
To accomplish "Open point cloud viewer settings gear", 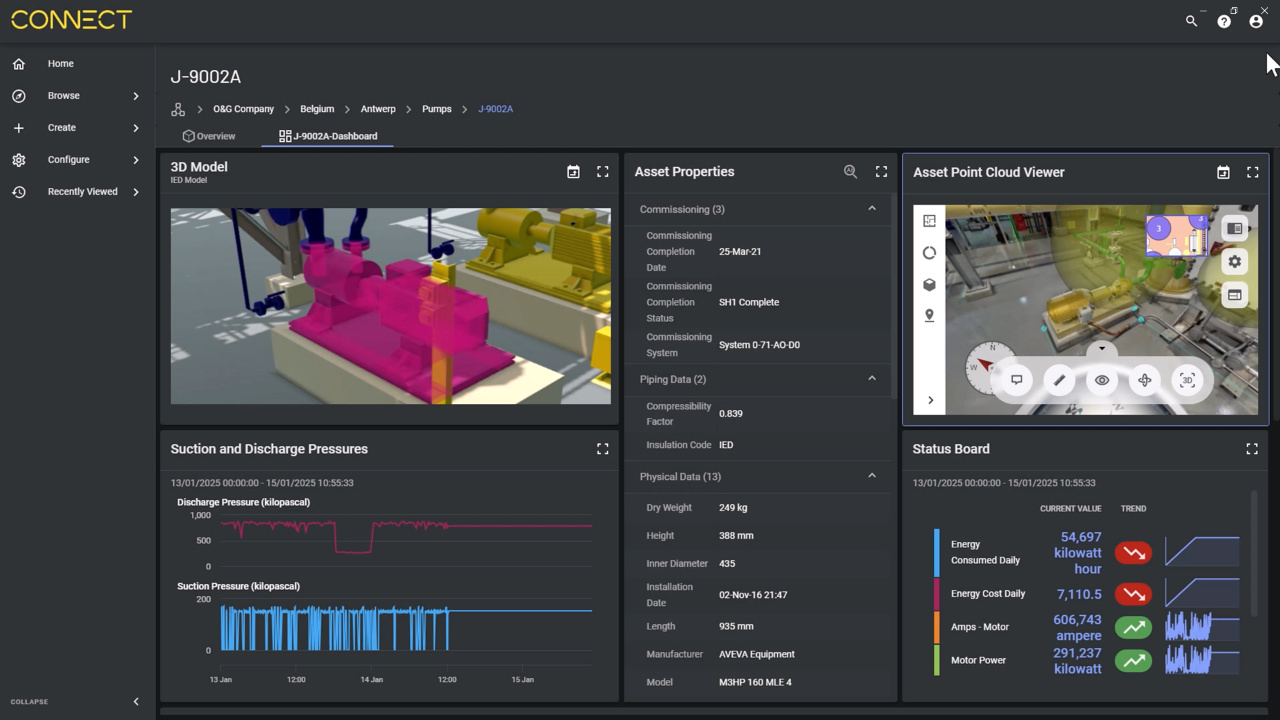I will tap(1234, 262).
